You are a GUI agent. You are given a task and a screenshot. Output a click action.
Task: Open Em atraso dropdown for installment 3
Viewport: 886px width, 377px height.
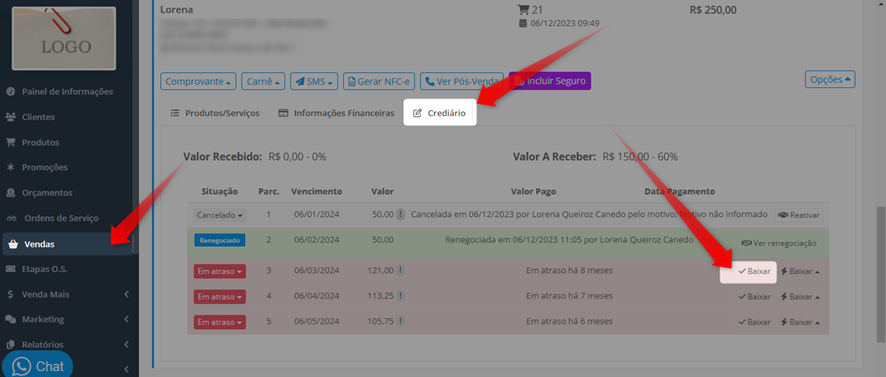[220, 271]
